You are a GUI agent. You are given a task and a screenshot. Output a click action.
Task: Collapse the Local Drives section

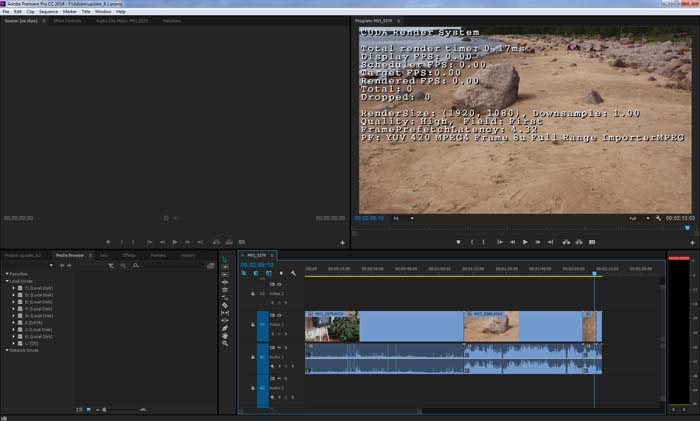click(x=7, y=281)
